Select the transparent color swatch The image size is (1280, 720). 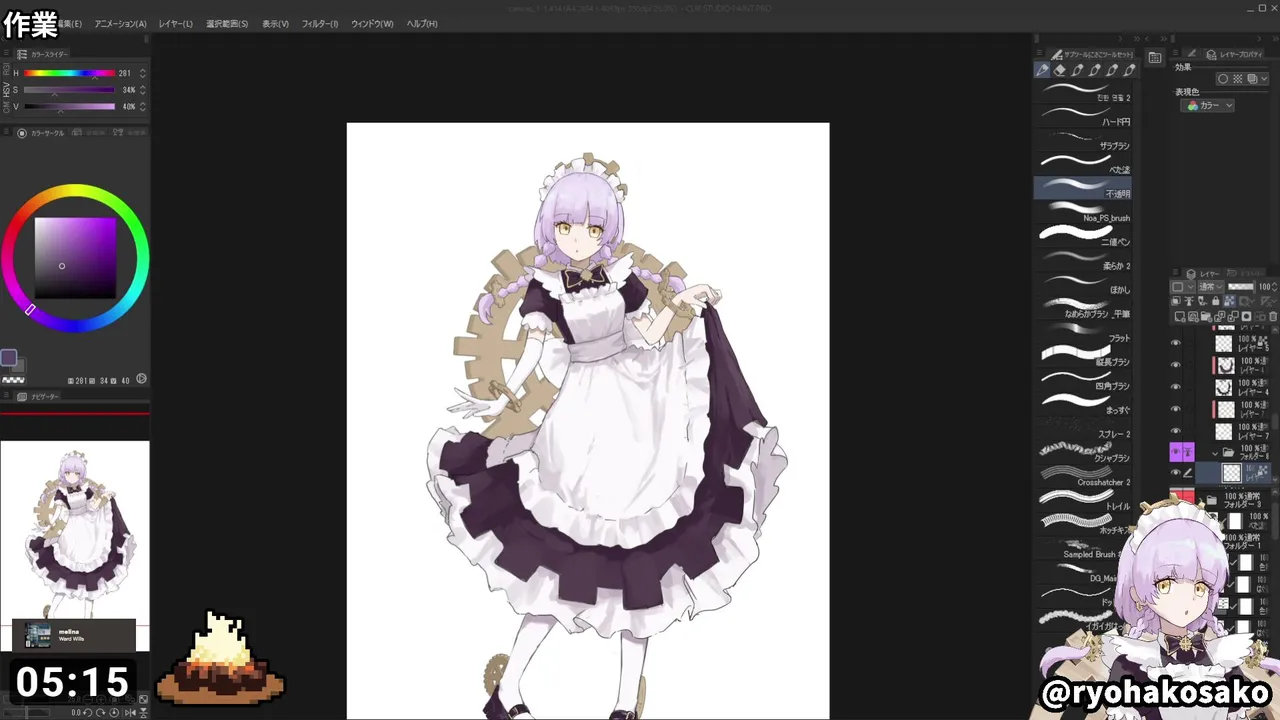pyautogui.click(x=13, y=380)
